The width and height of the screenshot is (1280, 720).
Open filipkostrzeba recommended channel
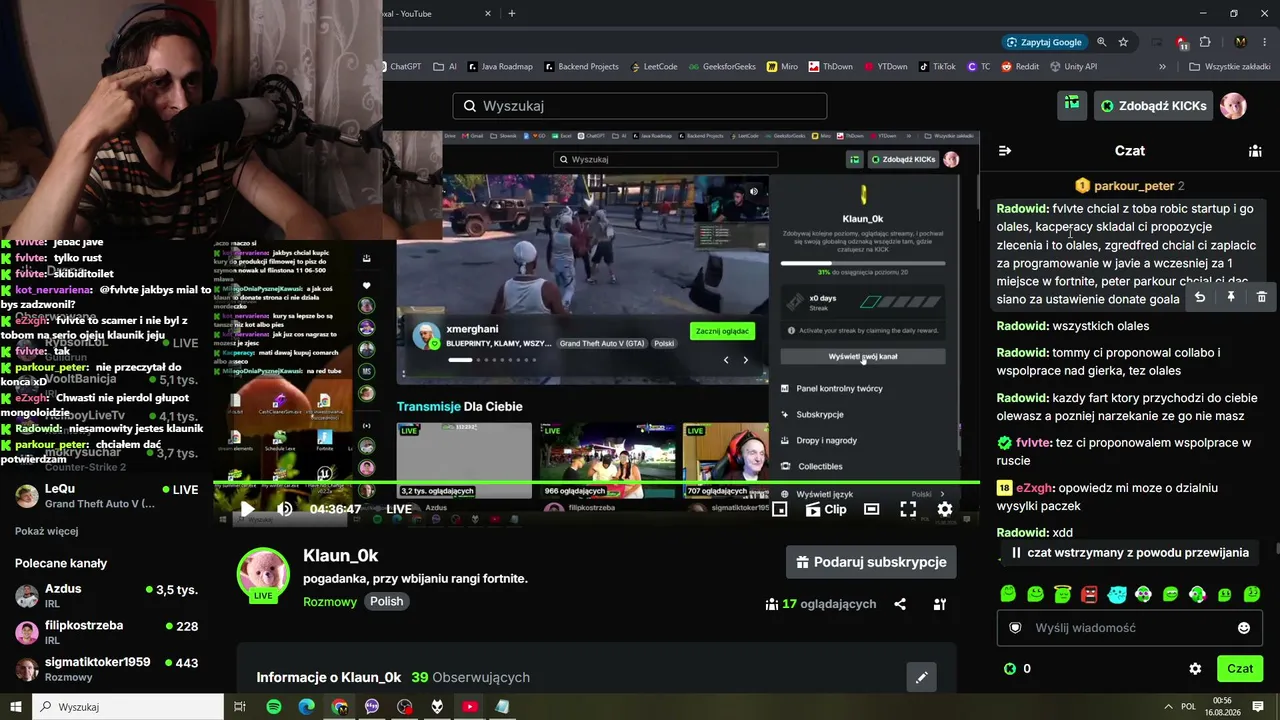[x=107, y=632]
